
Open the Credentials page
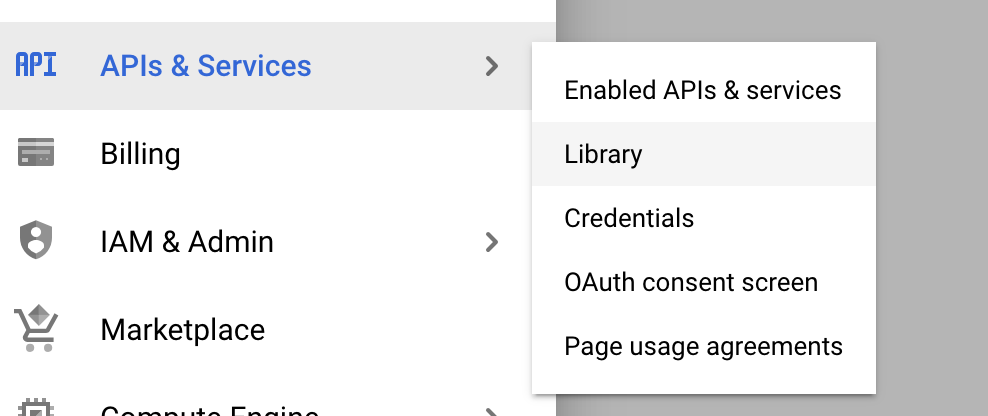click(629, 218)
